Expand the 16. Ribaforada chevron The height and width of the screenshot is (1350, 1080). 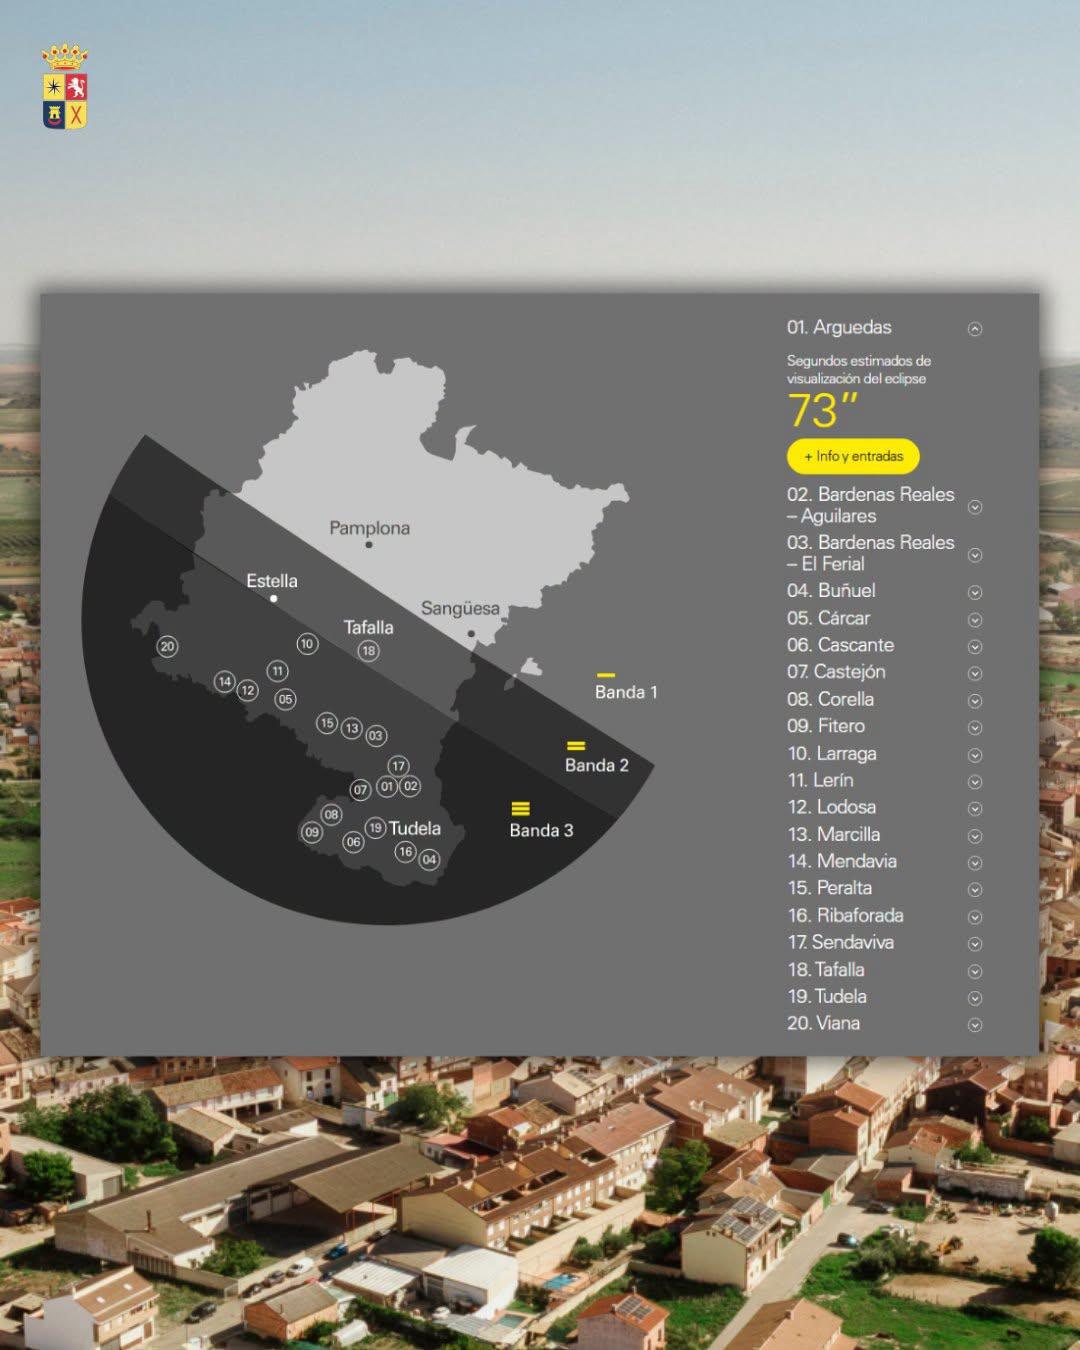pos(975,917)
